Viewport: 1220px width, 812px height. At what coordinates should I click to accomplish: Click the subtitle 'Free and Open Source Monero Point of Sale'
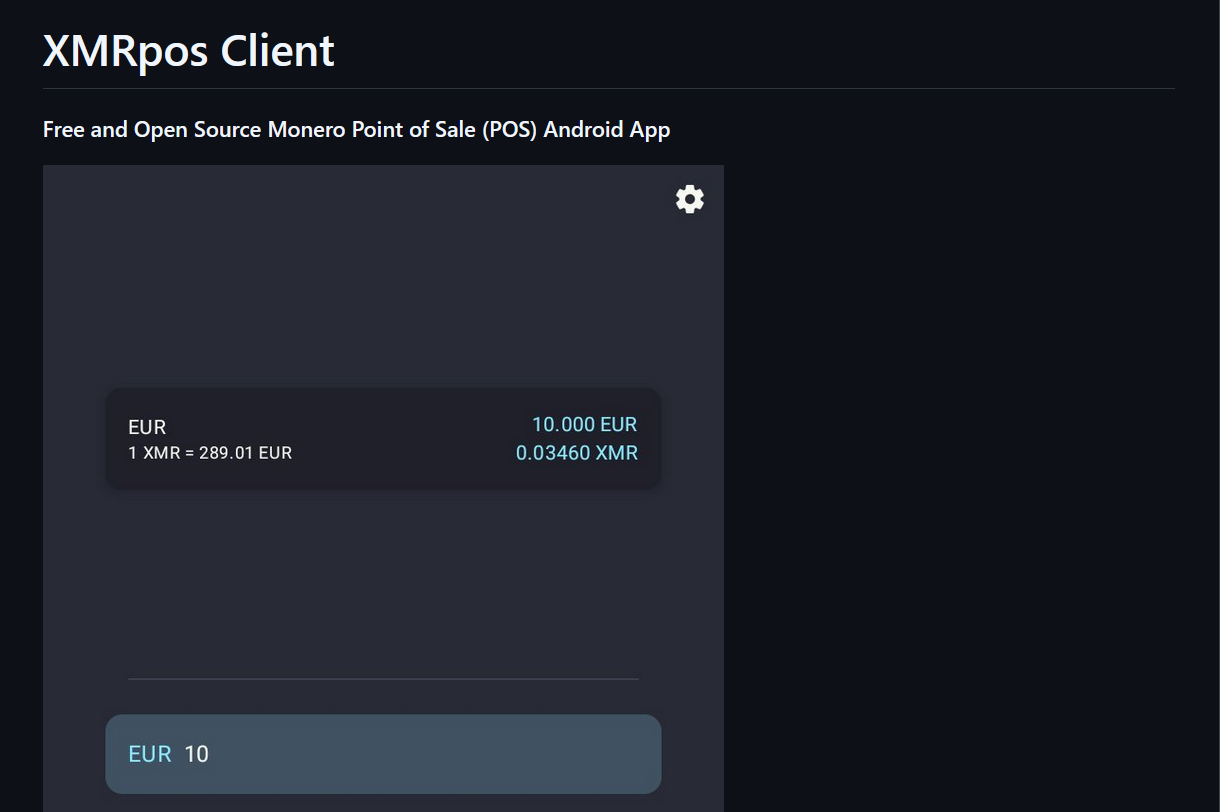(x=261, y=130)
